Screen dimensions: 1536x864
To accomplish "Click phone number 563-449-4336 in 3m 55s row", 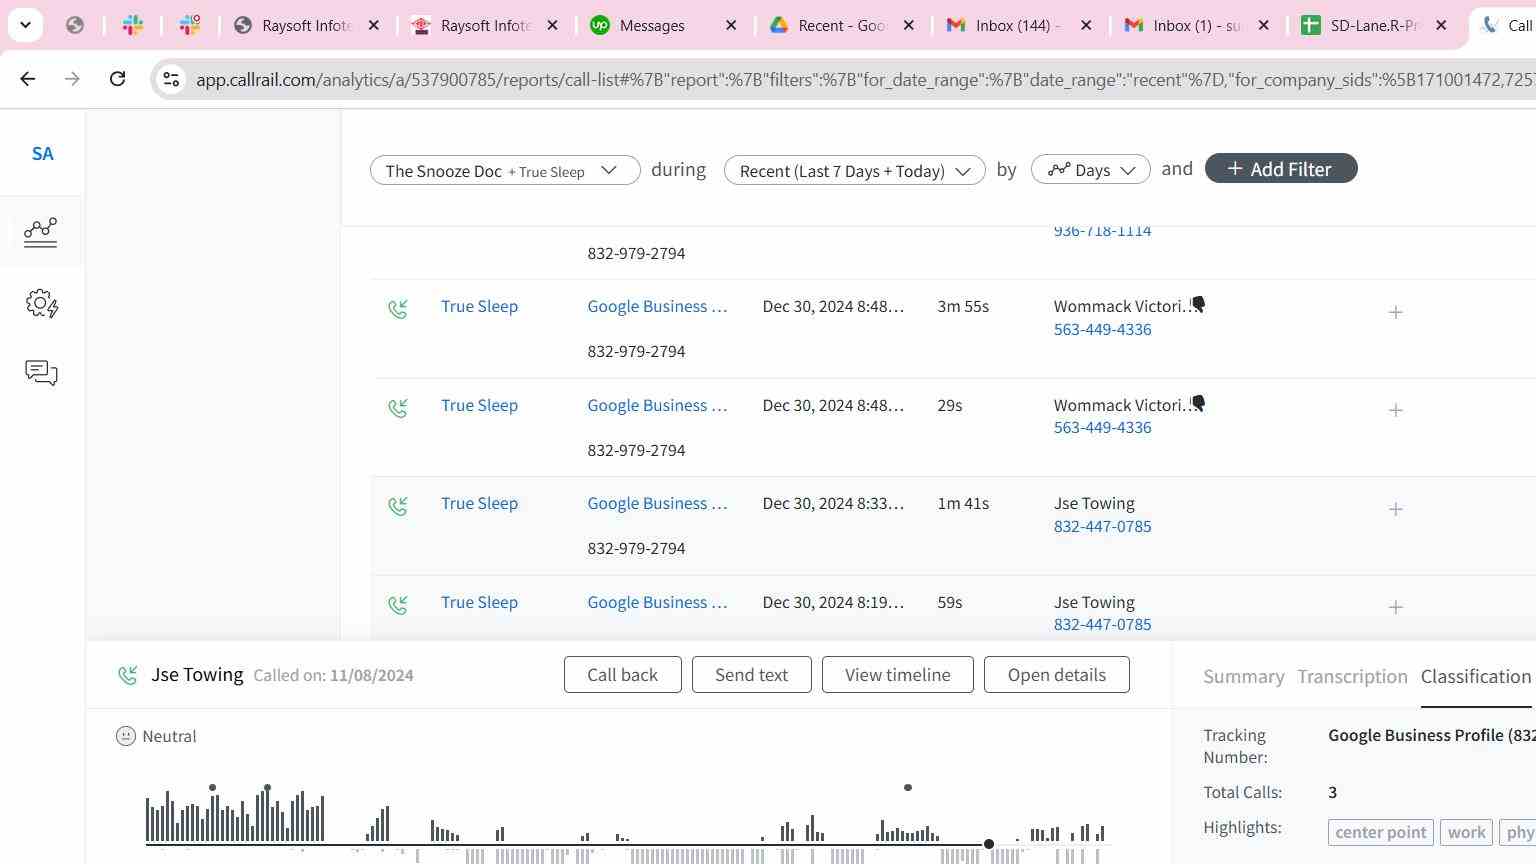I will 1102,329.
